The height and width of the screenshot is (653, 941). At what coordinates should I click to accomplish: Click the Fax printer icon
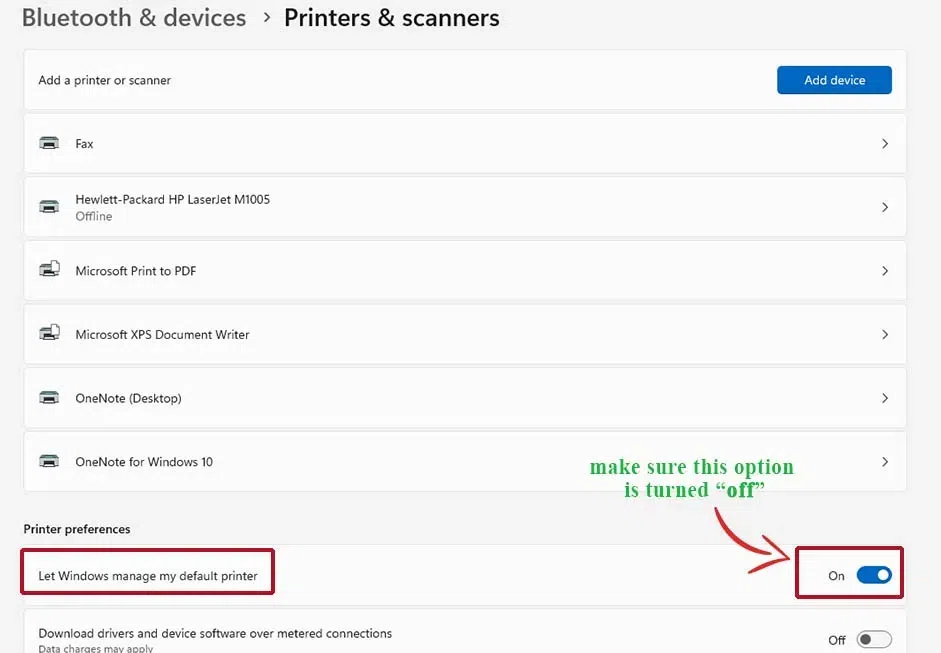49,143
